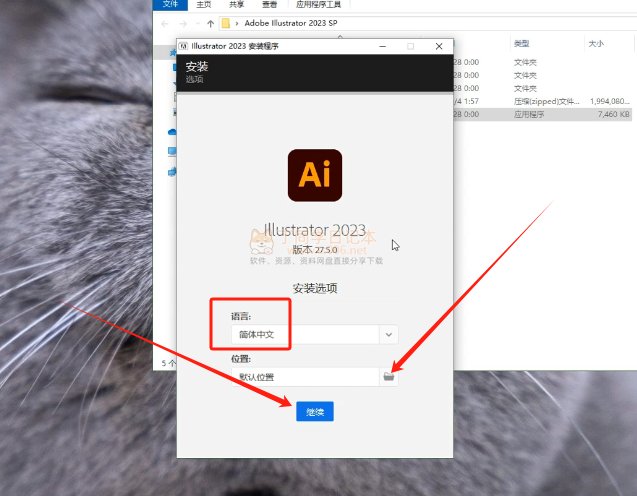Image resolution: width=637 pixels, height=496 pixels.
Task: Switch to the 主页 tab in Explorer
Action: point(204,4)
